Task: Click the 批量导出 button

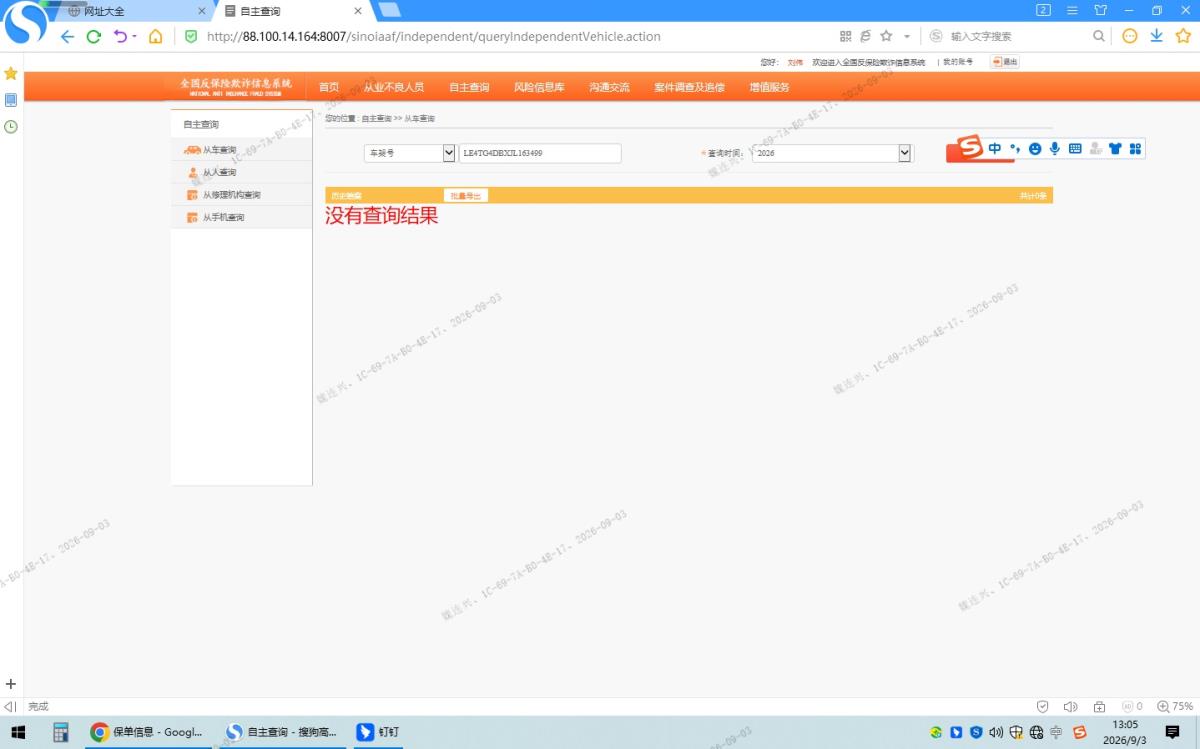Action: pos(466,196)
